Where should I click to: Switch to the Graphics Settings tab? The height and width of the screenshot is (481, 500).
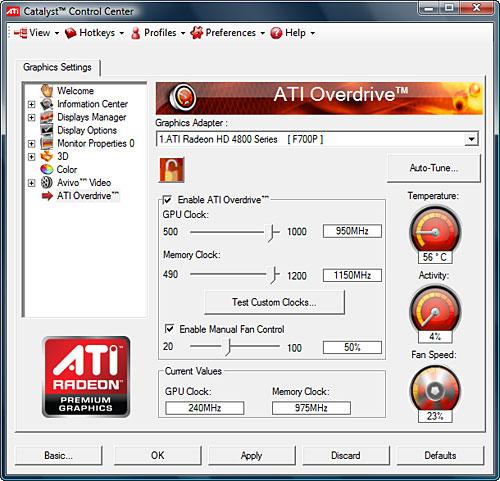coord(57,67)
